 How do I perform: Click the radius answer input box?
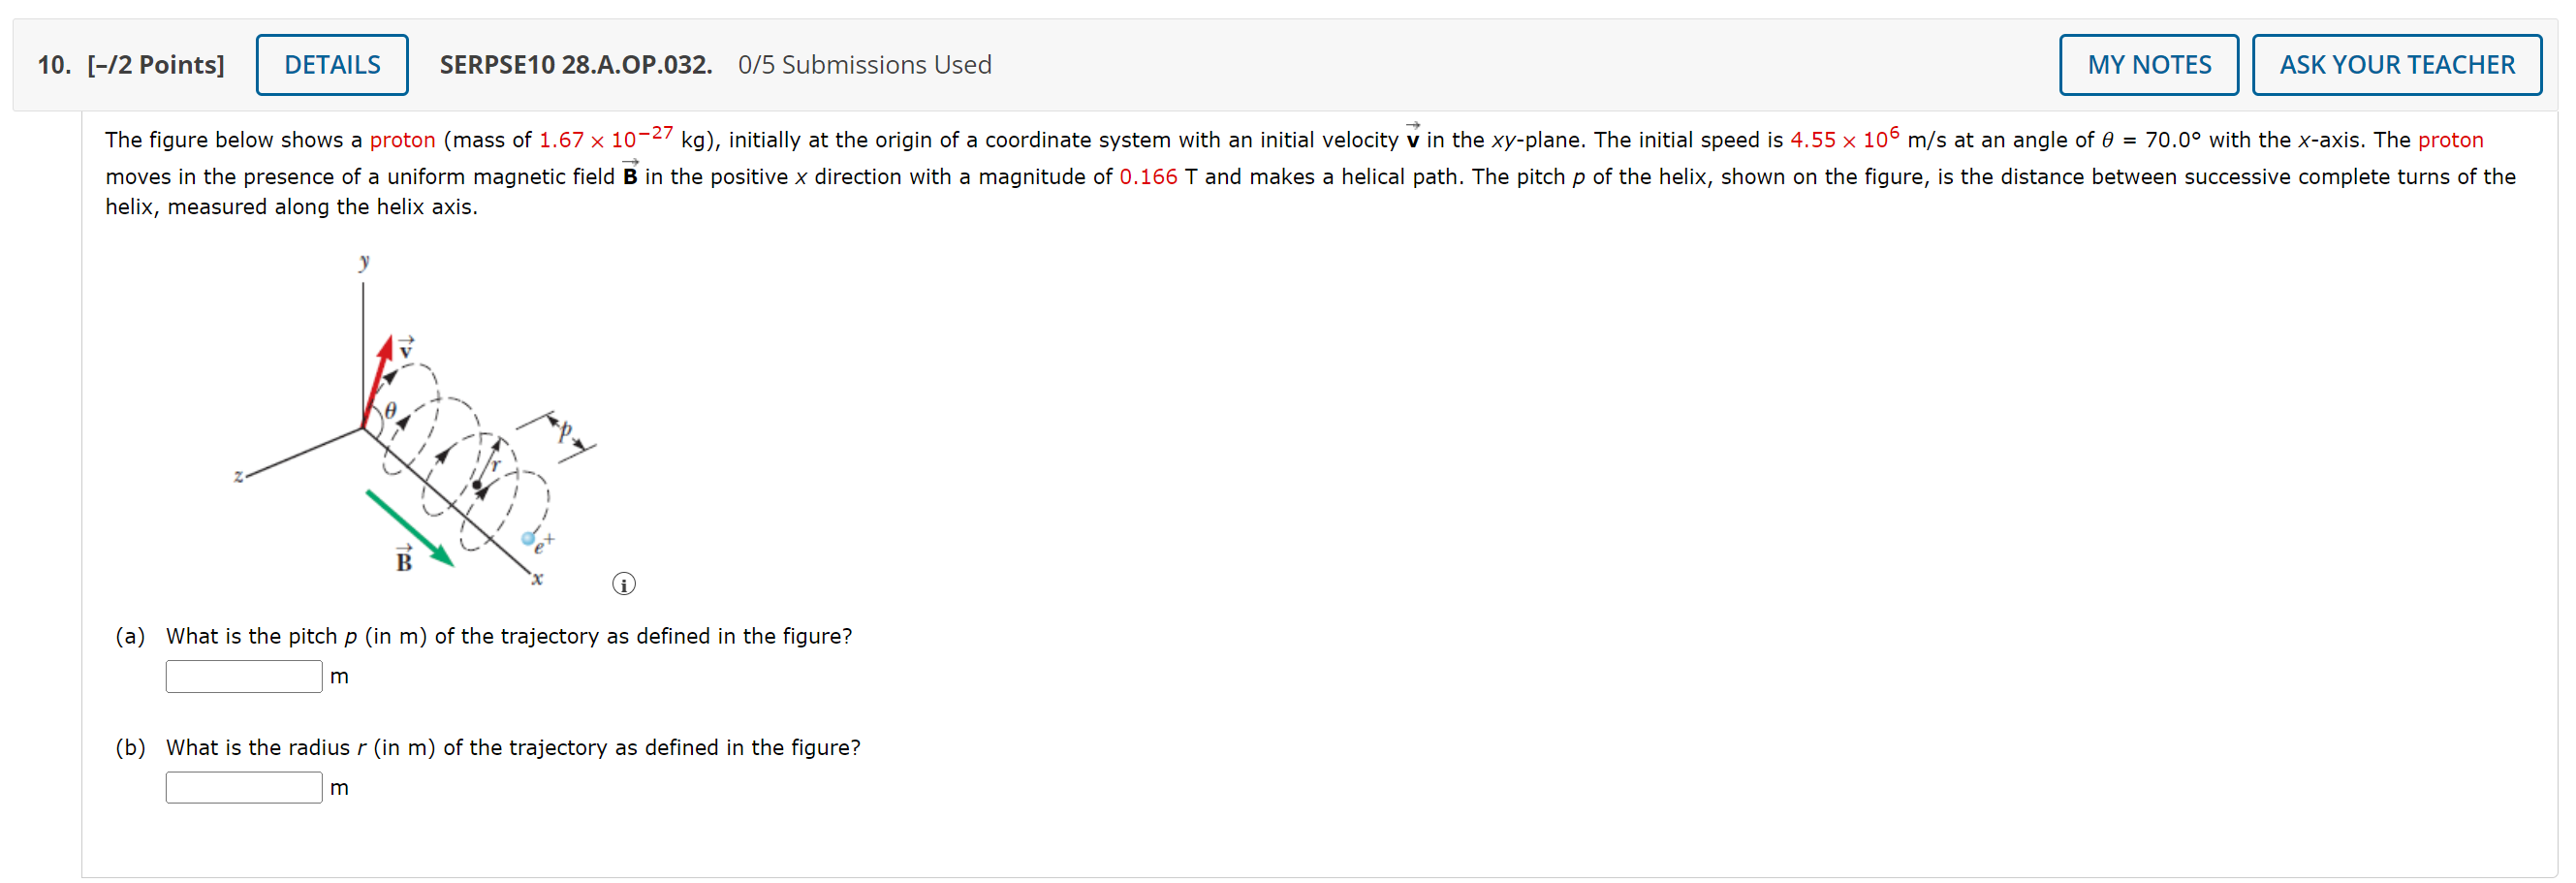point(243,787)
